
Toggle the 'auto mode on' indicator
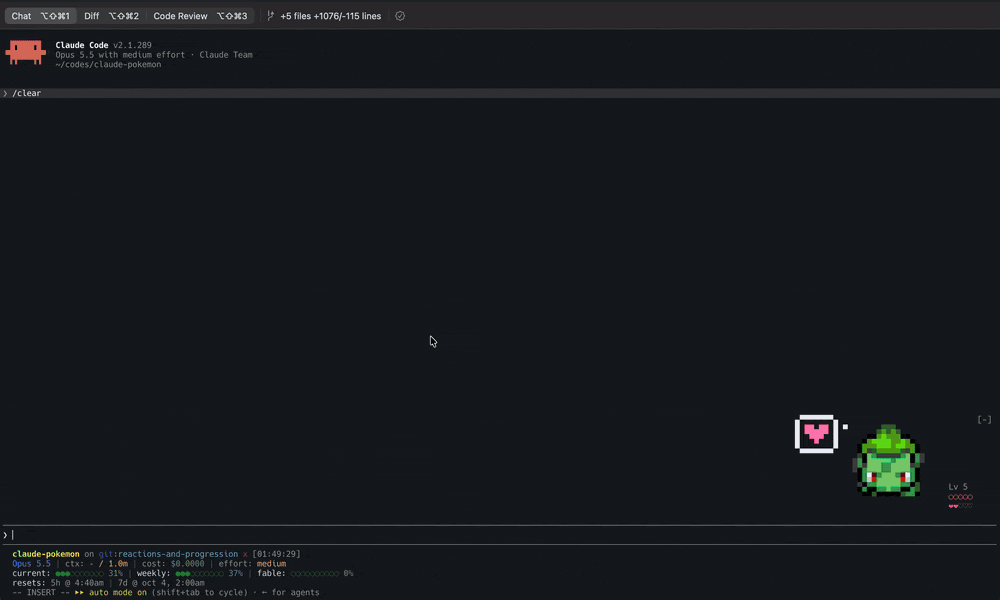tap(117, 592)
